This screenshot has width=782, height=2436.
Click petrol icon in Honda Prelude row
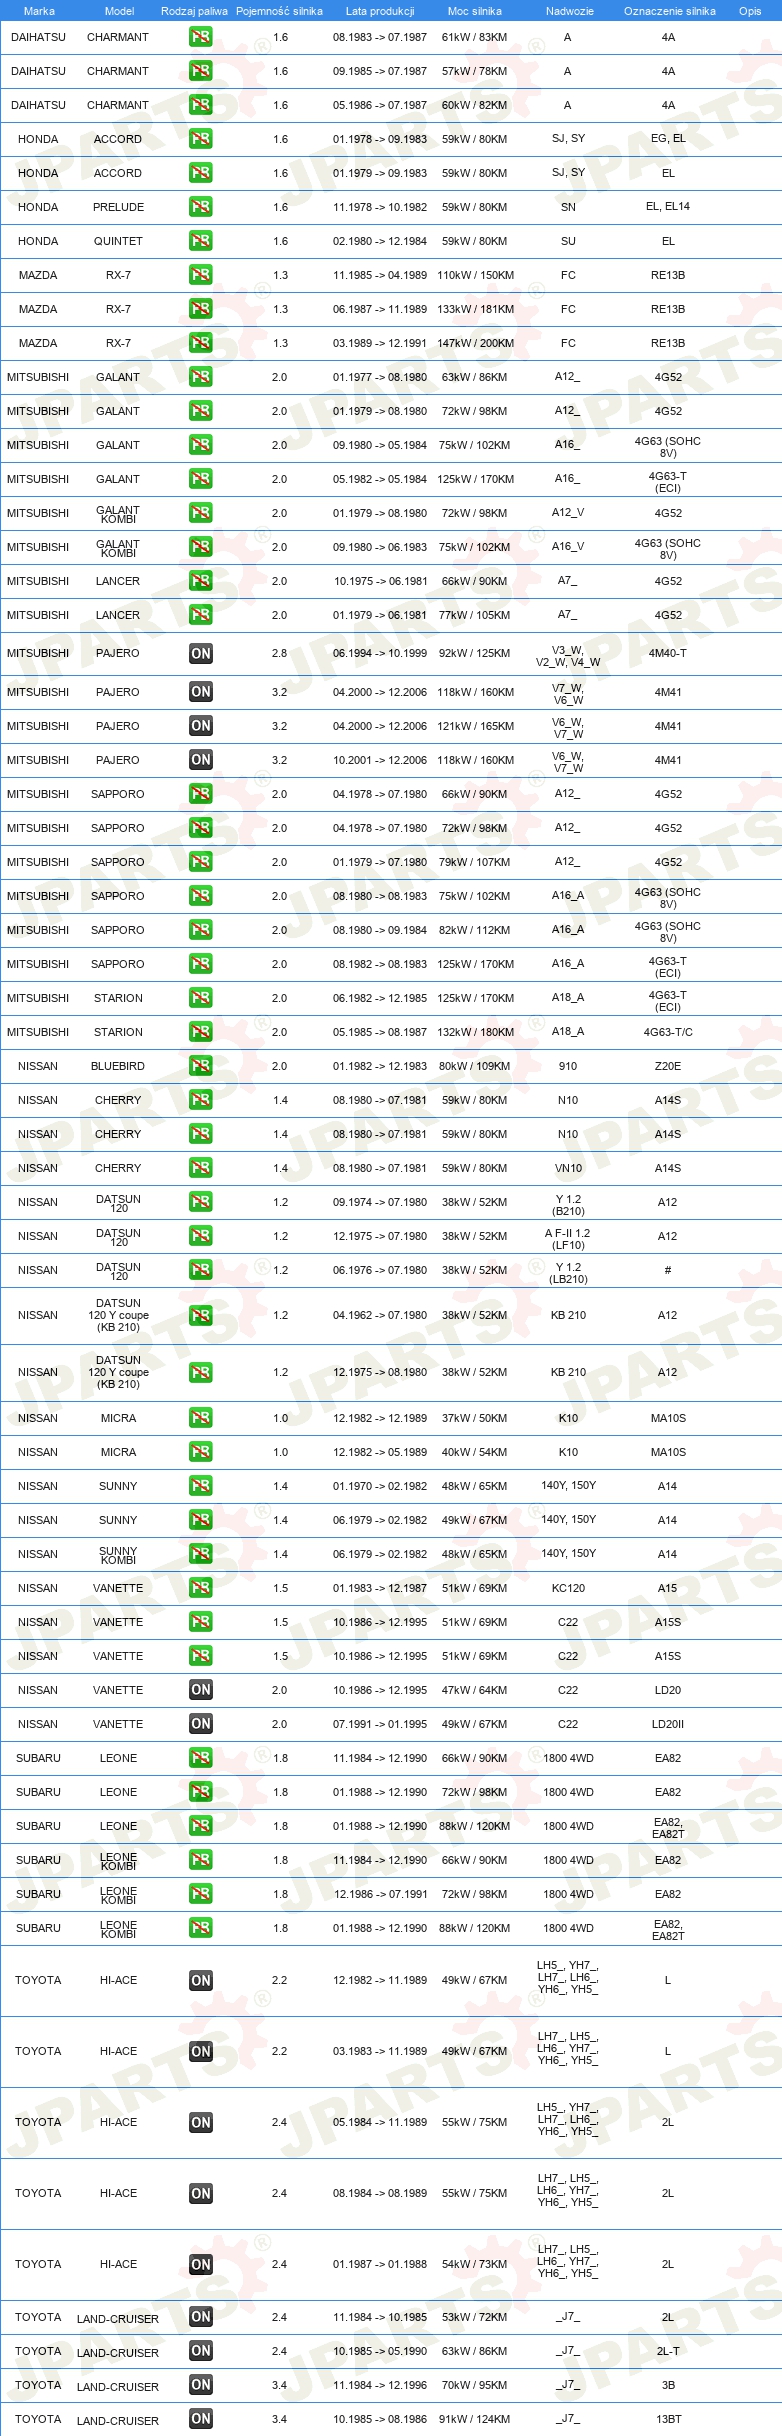coord(201,207)
